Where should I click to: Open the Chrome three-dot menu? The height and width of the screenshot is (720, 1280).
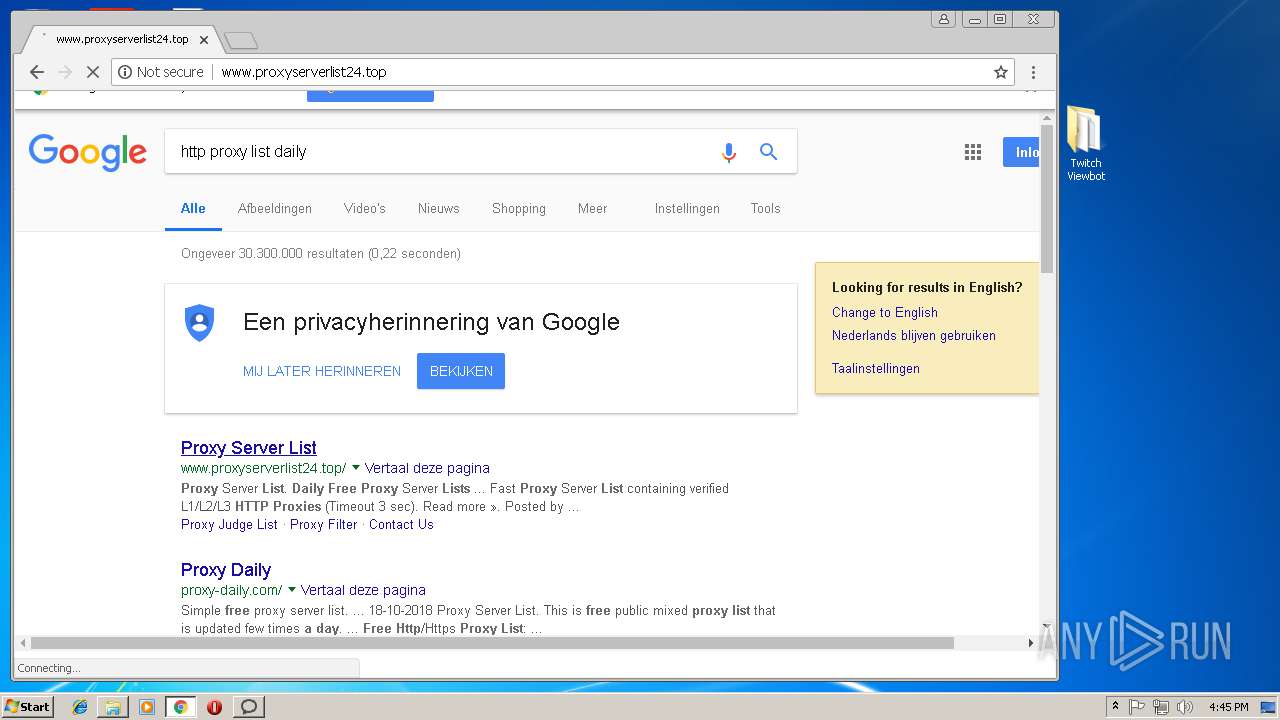1033,72
